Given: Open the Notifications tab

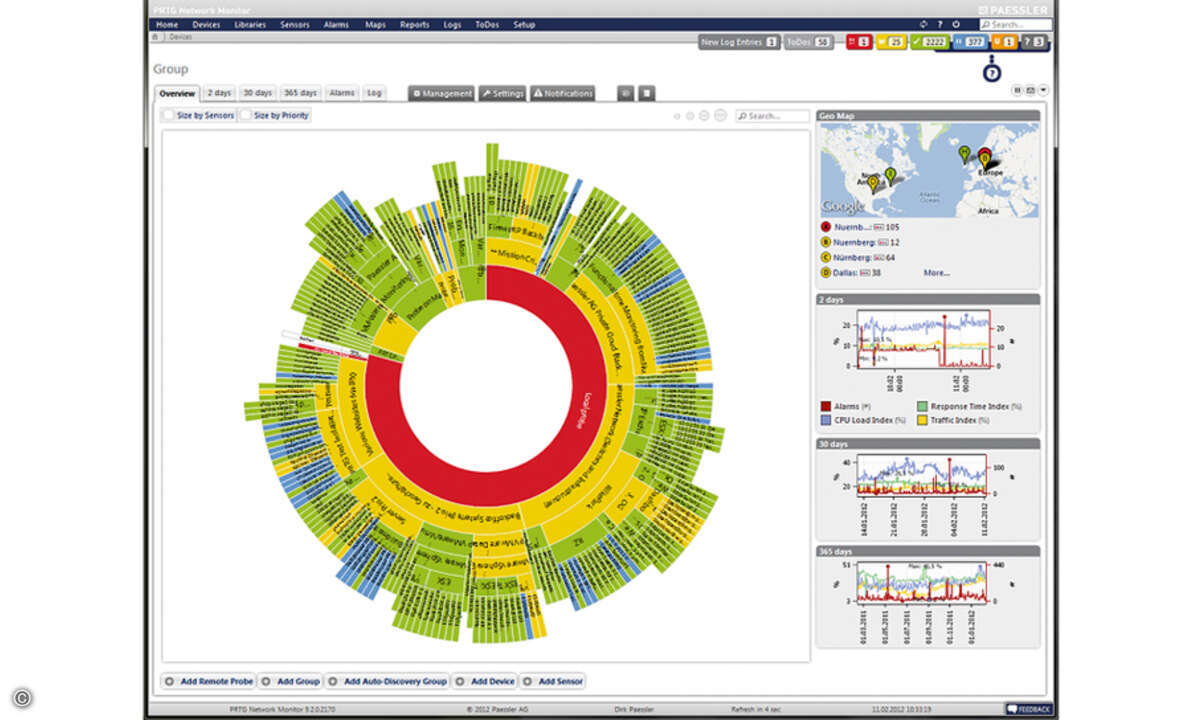Looking at the screenshot, I should pyautogui.click(x=563, y=93).
